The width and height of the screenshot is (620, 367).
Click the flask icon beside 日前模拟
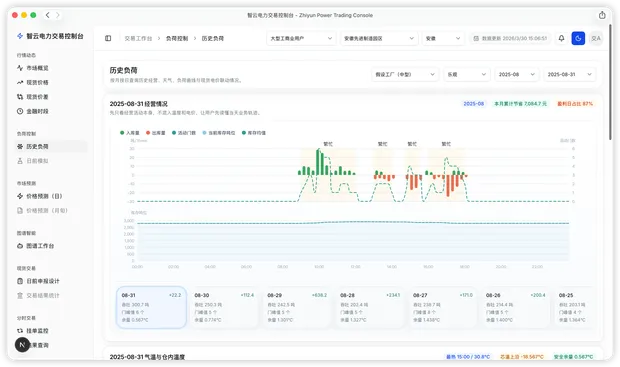20,161
